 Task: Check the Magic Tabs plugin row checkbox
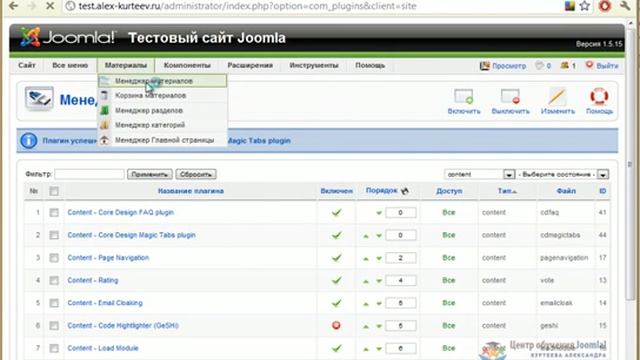pos(54,236)
